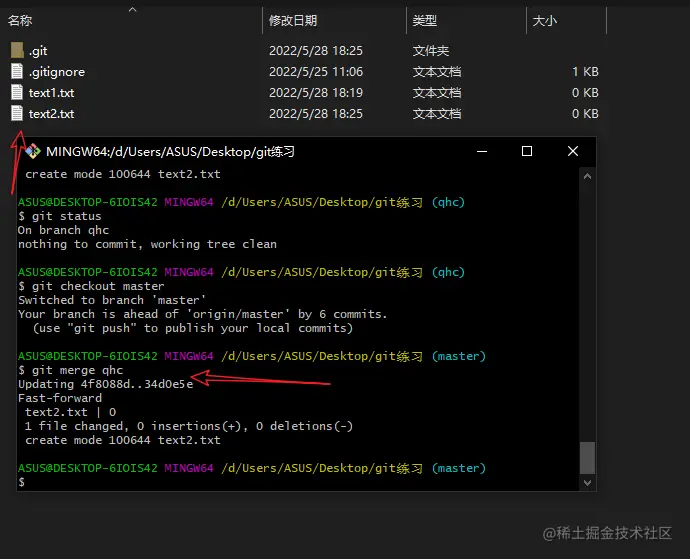Sort files by 修改日期 column header
This screenshot has width=690, height=559.
pos(293,20)
